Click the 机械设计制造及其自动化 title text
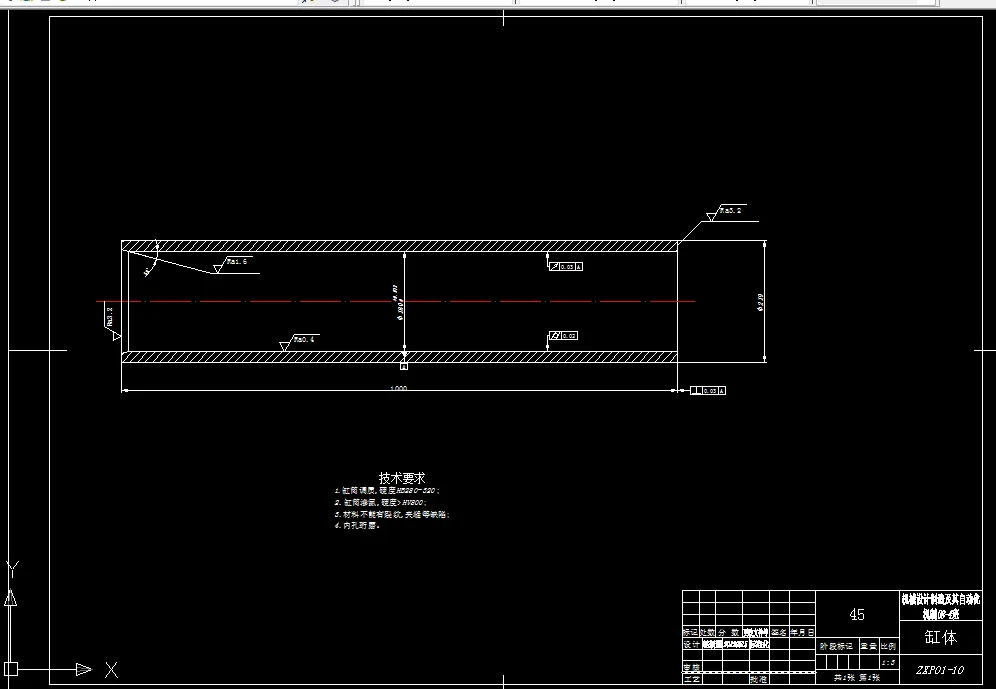Image resolution: width=996 pixels, height=689 pixels. click(941, 599)
